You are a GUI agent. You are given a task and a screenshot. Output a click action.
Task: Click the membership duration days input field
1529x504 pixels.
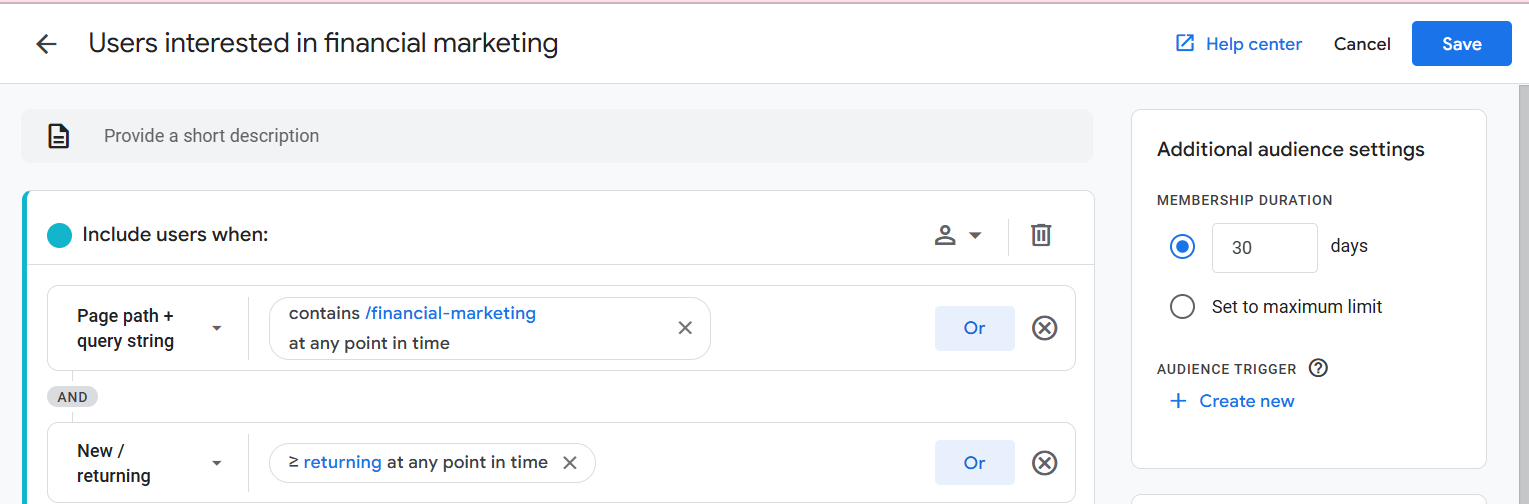tap(1265, 248)
